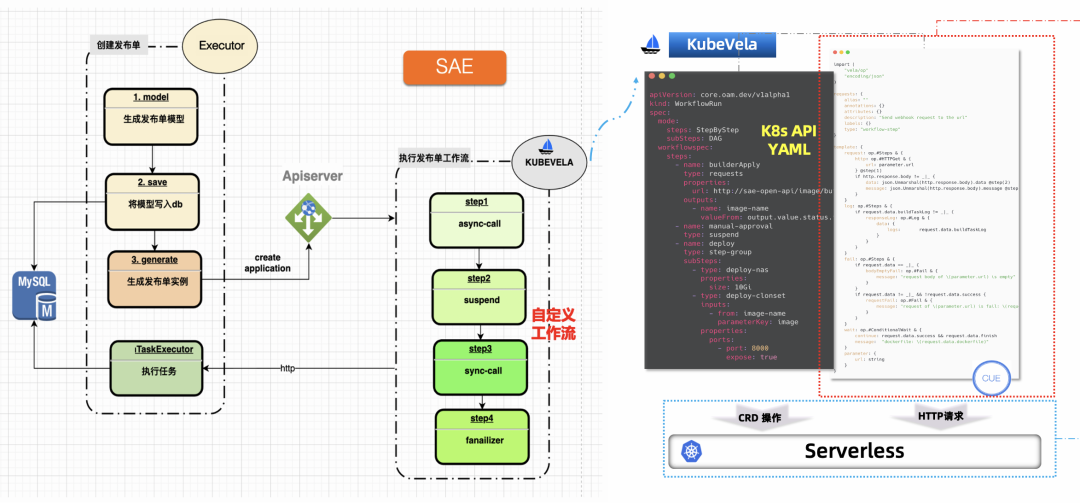Click the 2. save step box

click(152, 201)
